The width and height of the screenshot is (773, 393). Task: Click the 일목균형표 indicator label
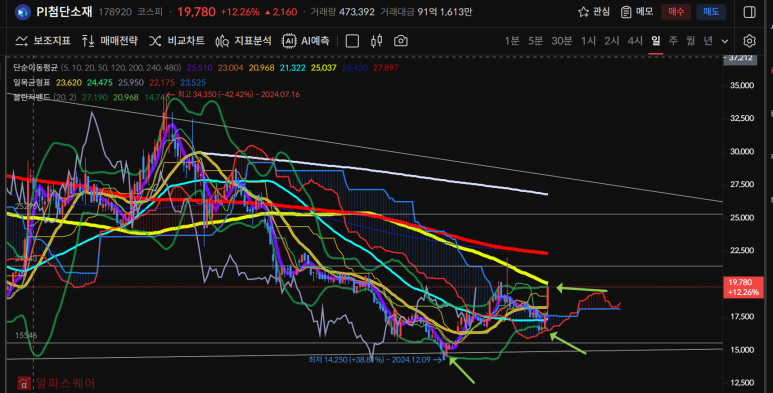[32, 82]
